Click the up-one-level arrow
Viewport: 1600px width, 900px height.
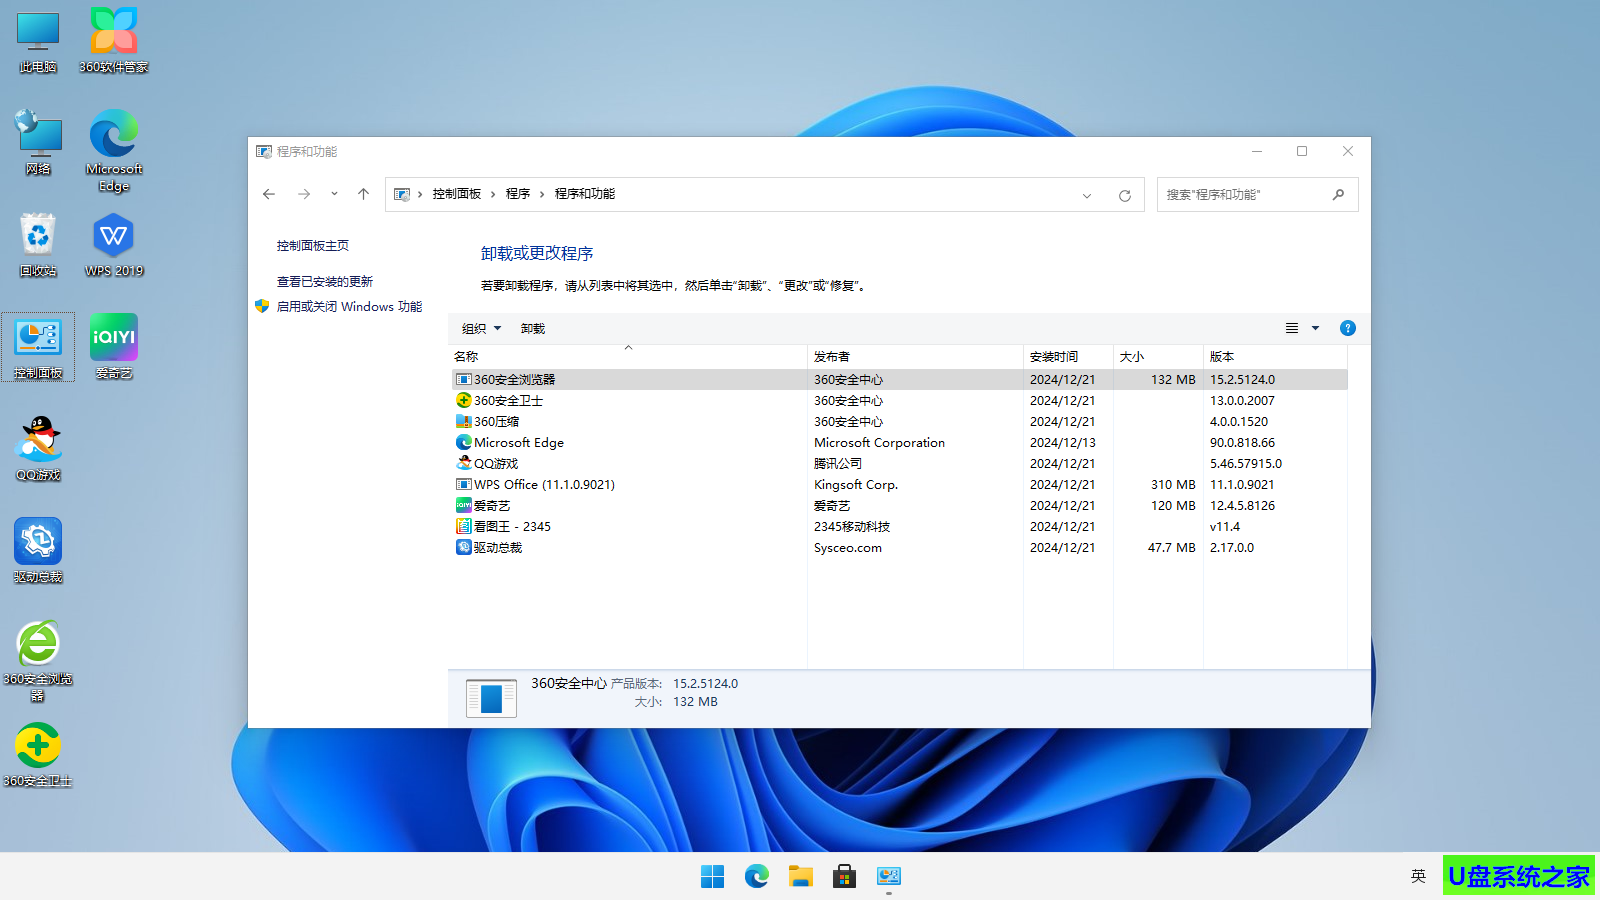click(x=363, y=194)
